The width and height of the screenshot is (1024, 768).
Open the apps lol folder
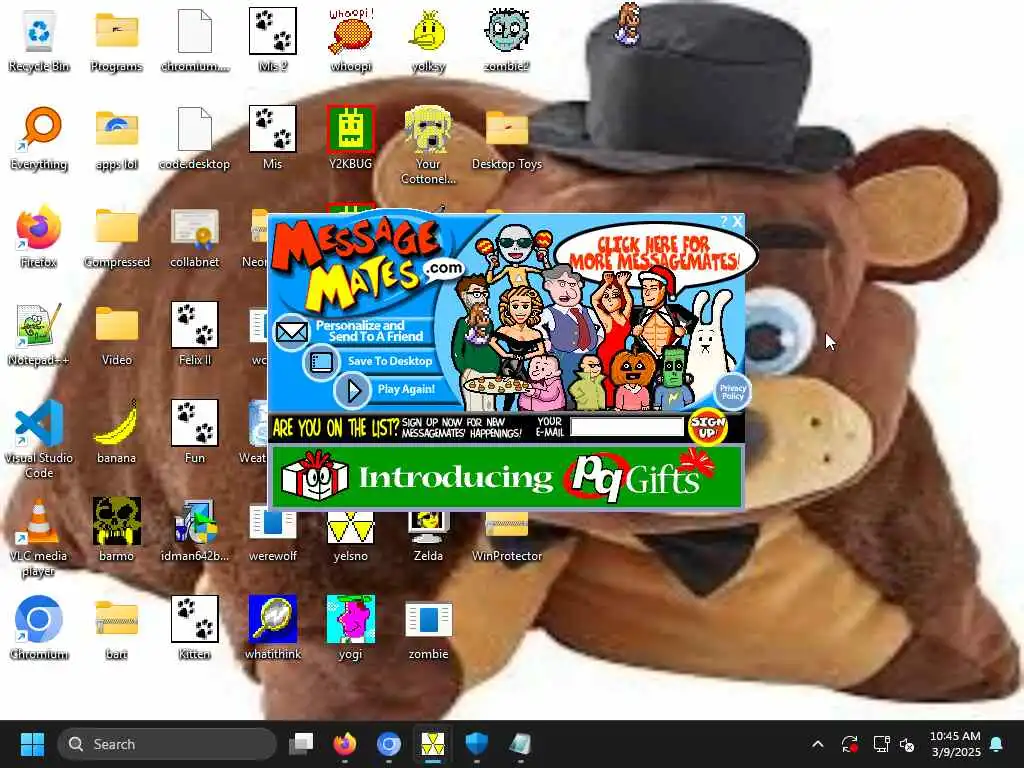click(116, 138)
